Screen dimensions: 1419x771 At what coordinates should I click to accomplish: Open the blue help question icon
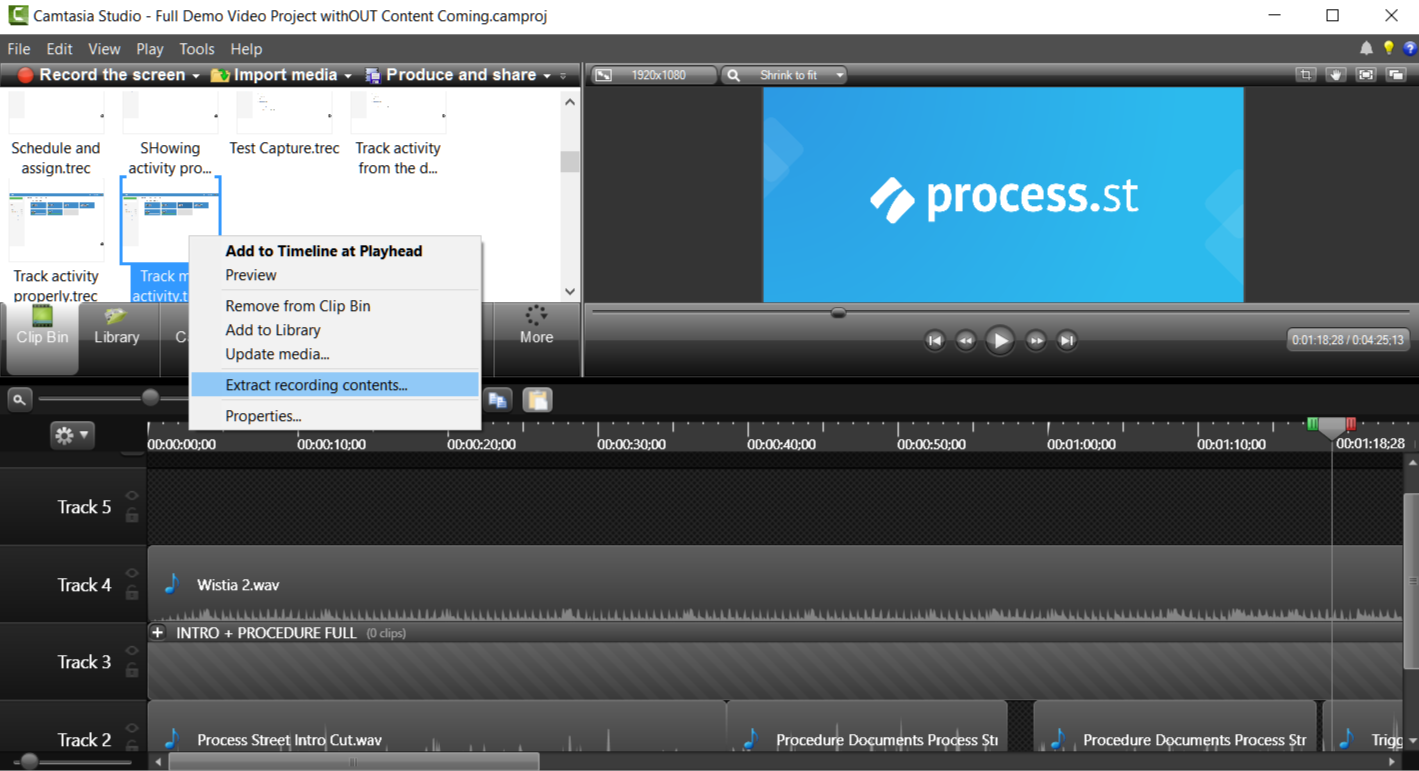(x=1410, y=48)
